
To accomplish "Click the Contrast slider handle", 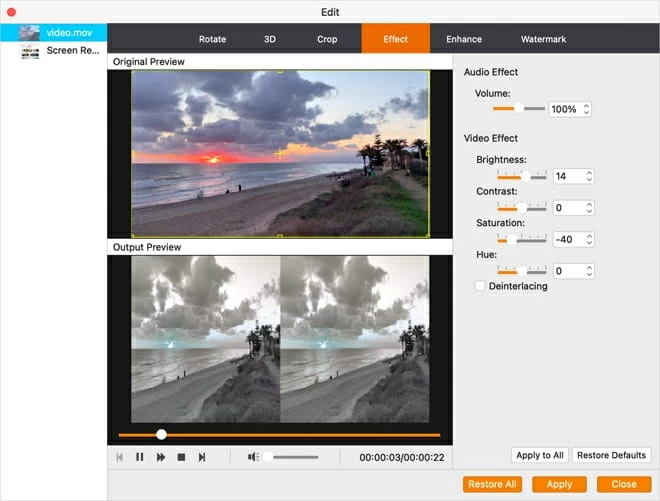I will click(x=521, y=208).
